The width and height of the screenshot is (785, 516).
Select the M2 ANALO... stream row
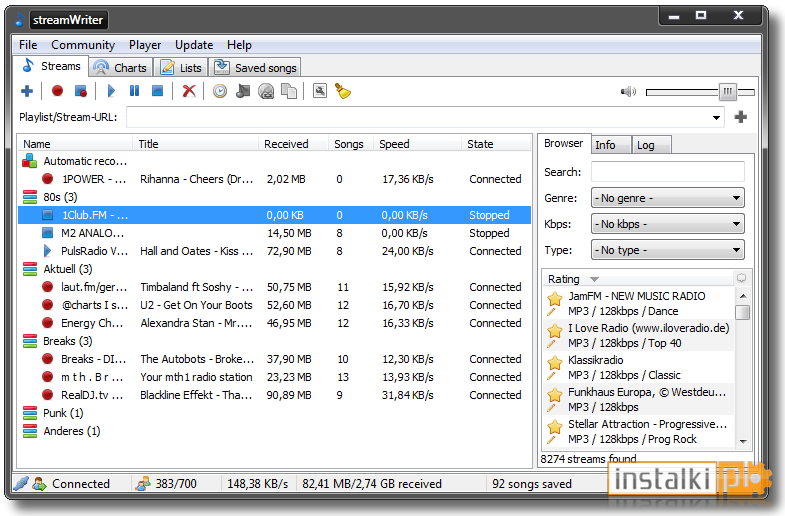[x=274, y=233]
